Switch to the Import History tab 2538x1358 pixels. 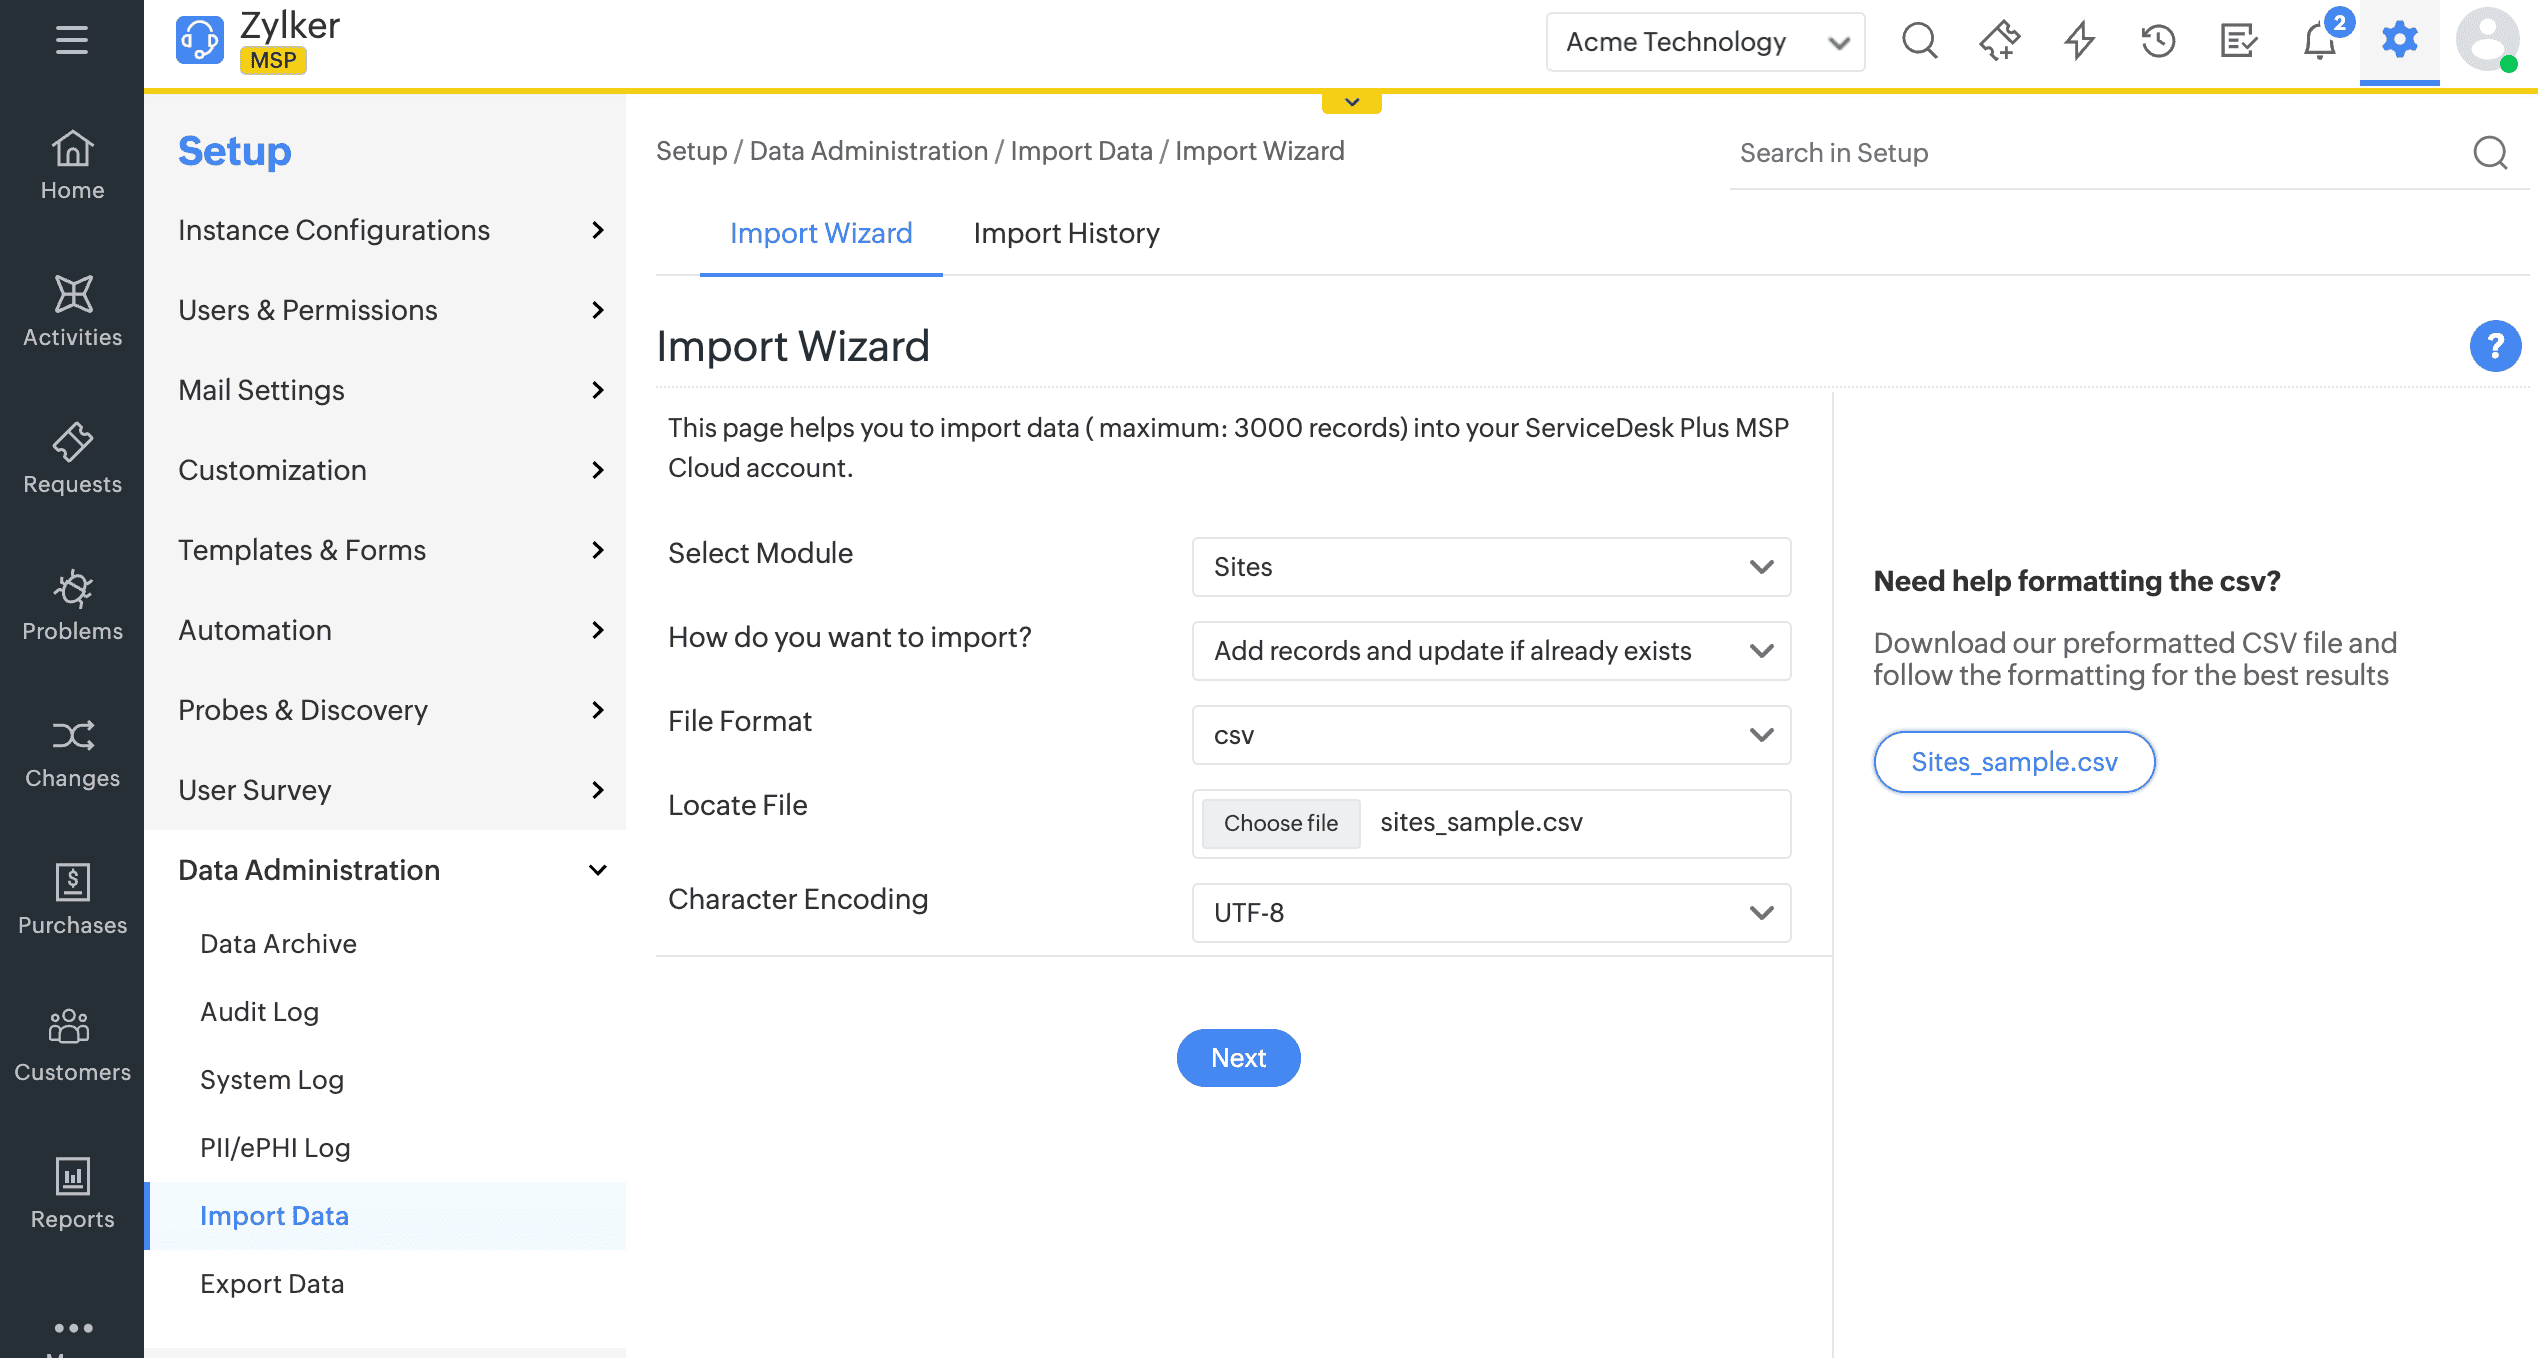pyautogui.click(x=1066, y=233)
